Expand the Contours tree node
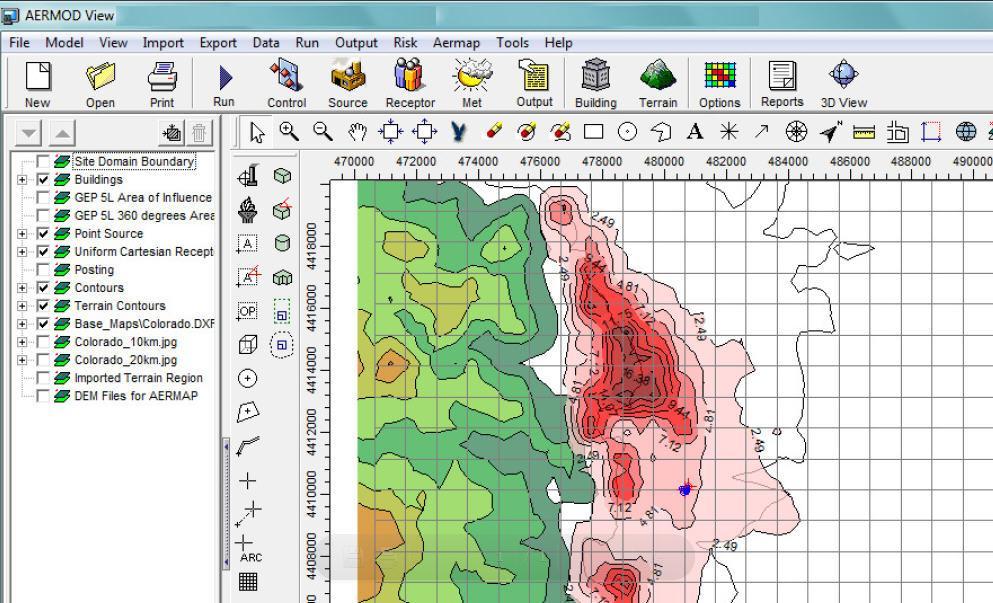 pyautogui.click(x=22, y=288)
